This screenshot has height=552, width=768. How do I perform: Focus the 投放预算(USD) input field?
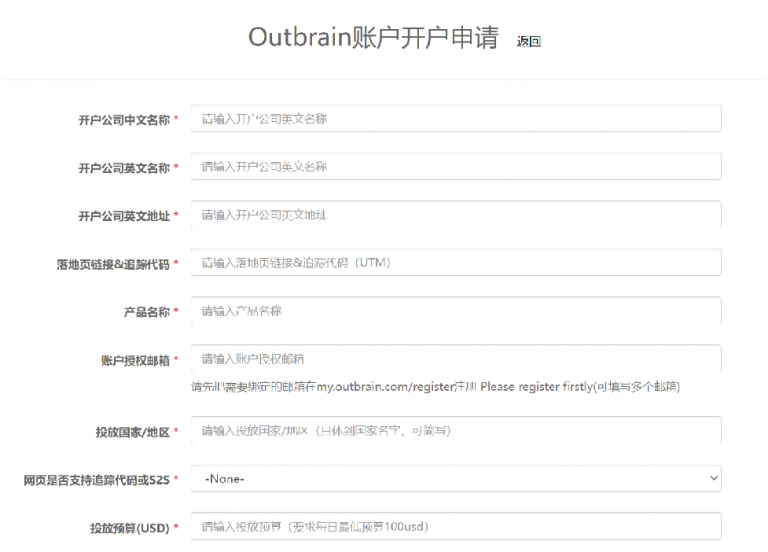[x=456, y=527]
